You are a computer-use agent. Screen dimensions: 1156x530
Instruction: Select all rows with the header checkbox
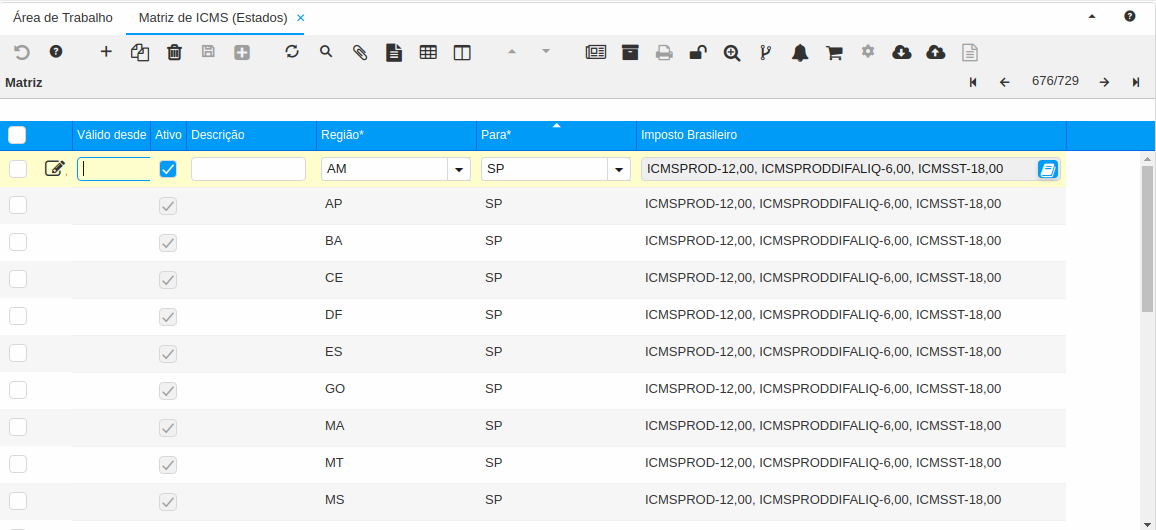(x=17, y=135)
